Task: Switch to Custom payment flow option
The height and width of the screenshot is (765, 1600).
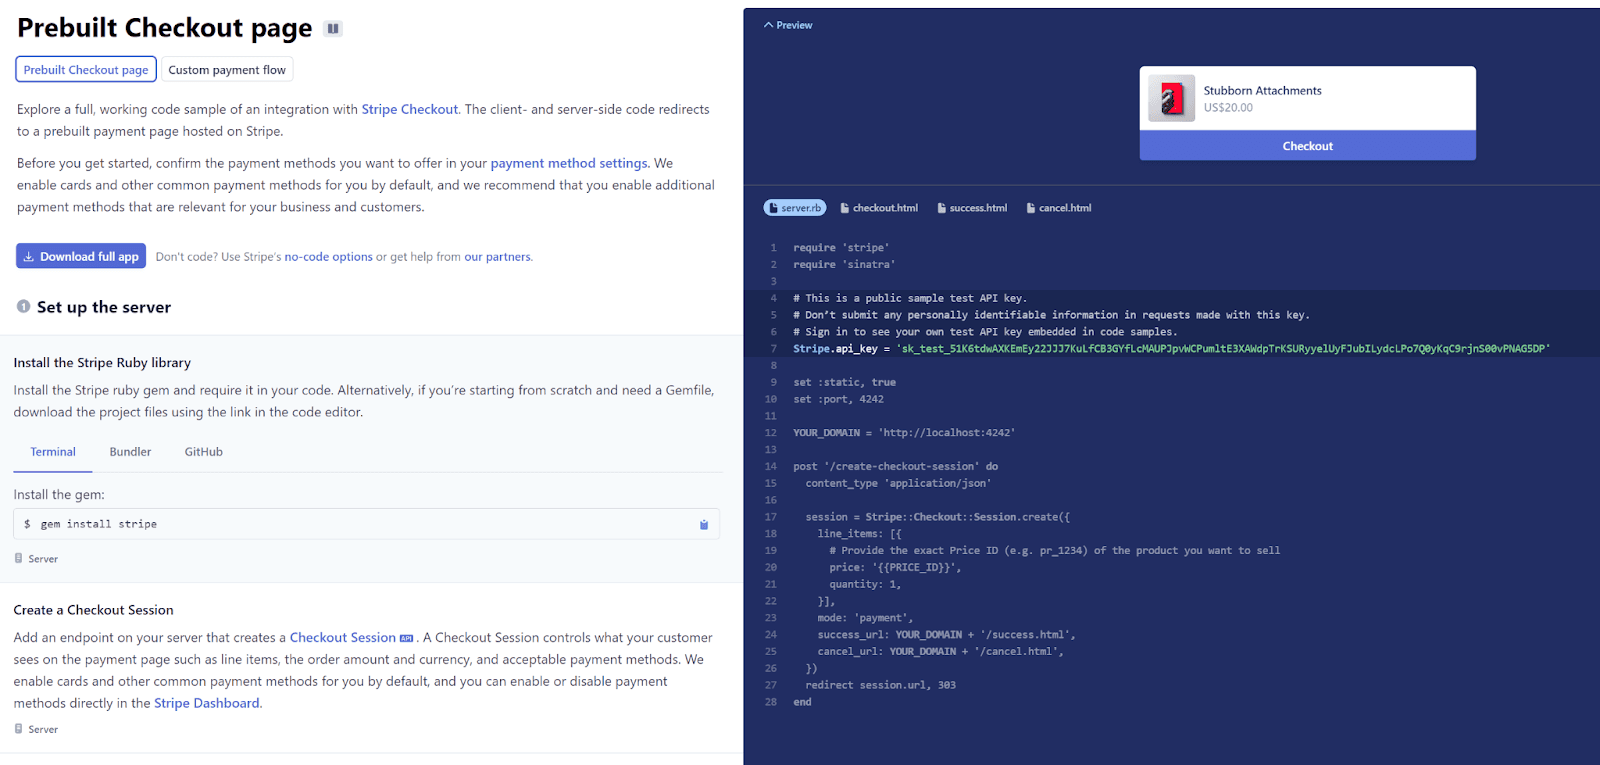Action: [x=227, y=70]
